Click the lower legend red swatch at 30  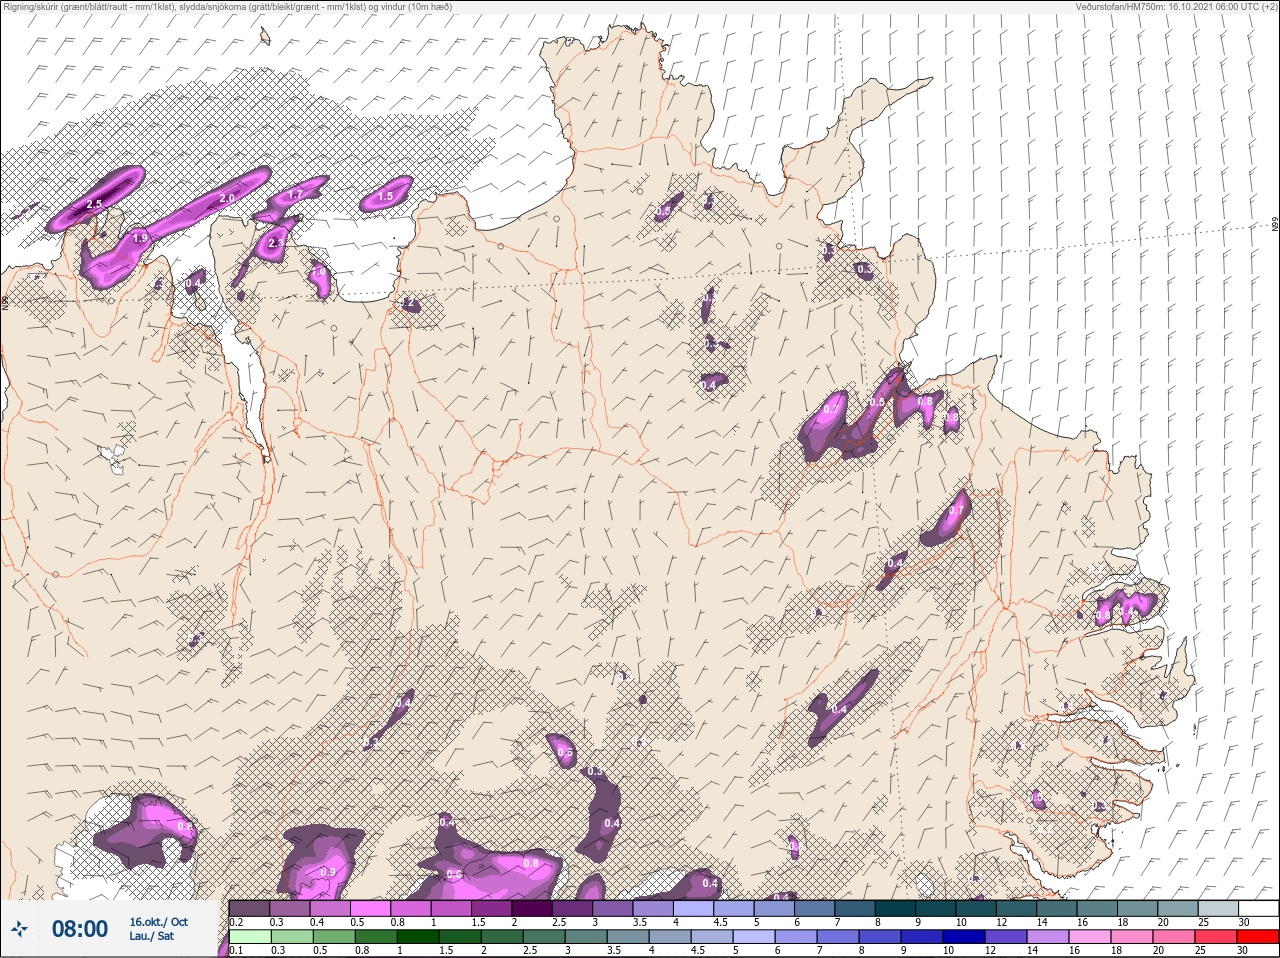(x=1259, y=937)
